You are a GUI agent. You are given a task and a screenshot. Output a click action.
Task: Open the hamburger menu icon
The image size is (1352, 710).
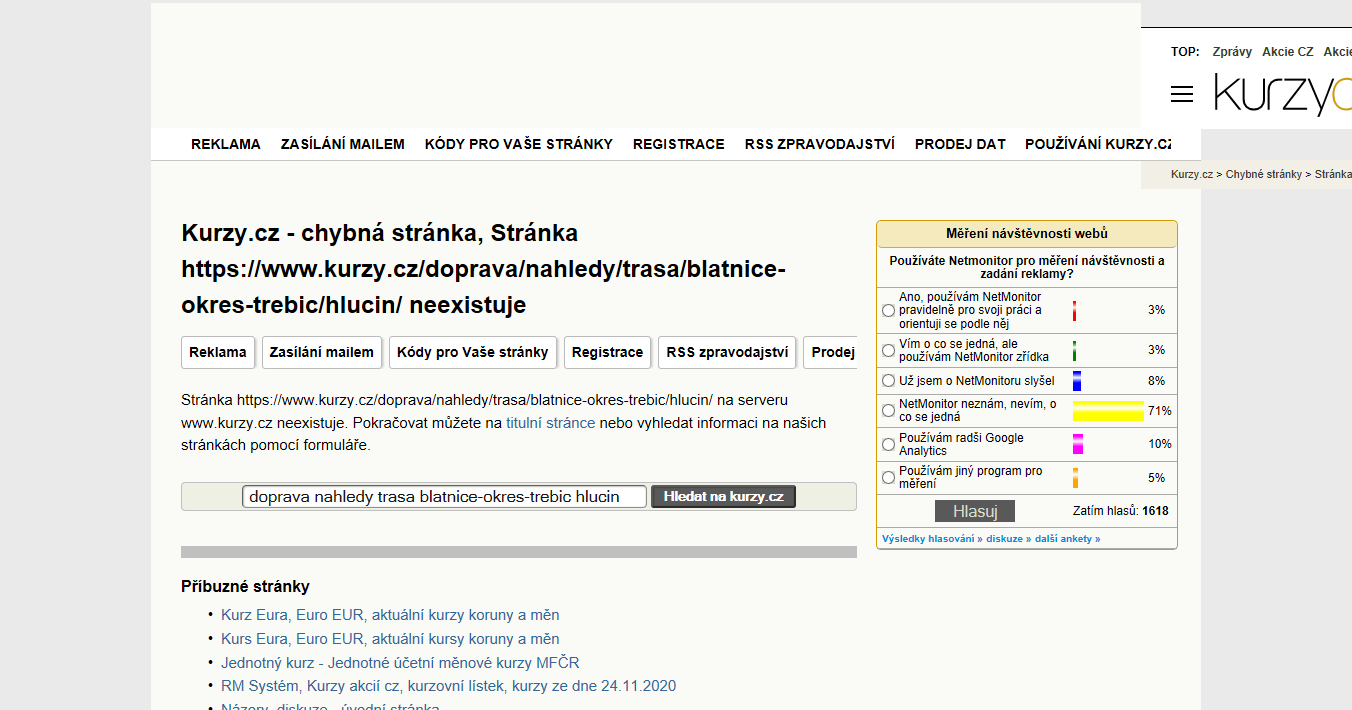pos(1182,94)
